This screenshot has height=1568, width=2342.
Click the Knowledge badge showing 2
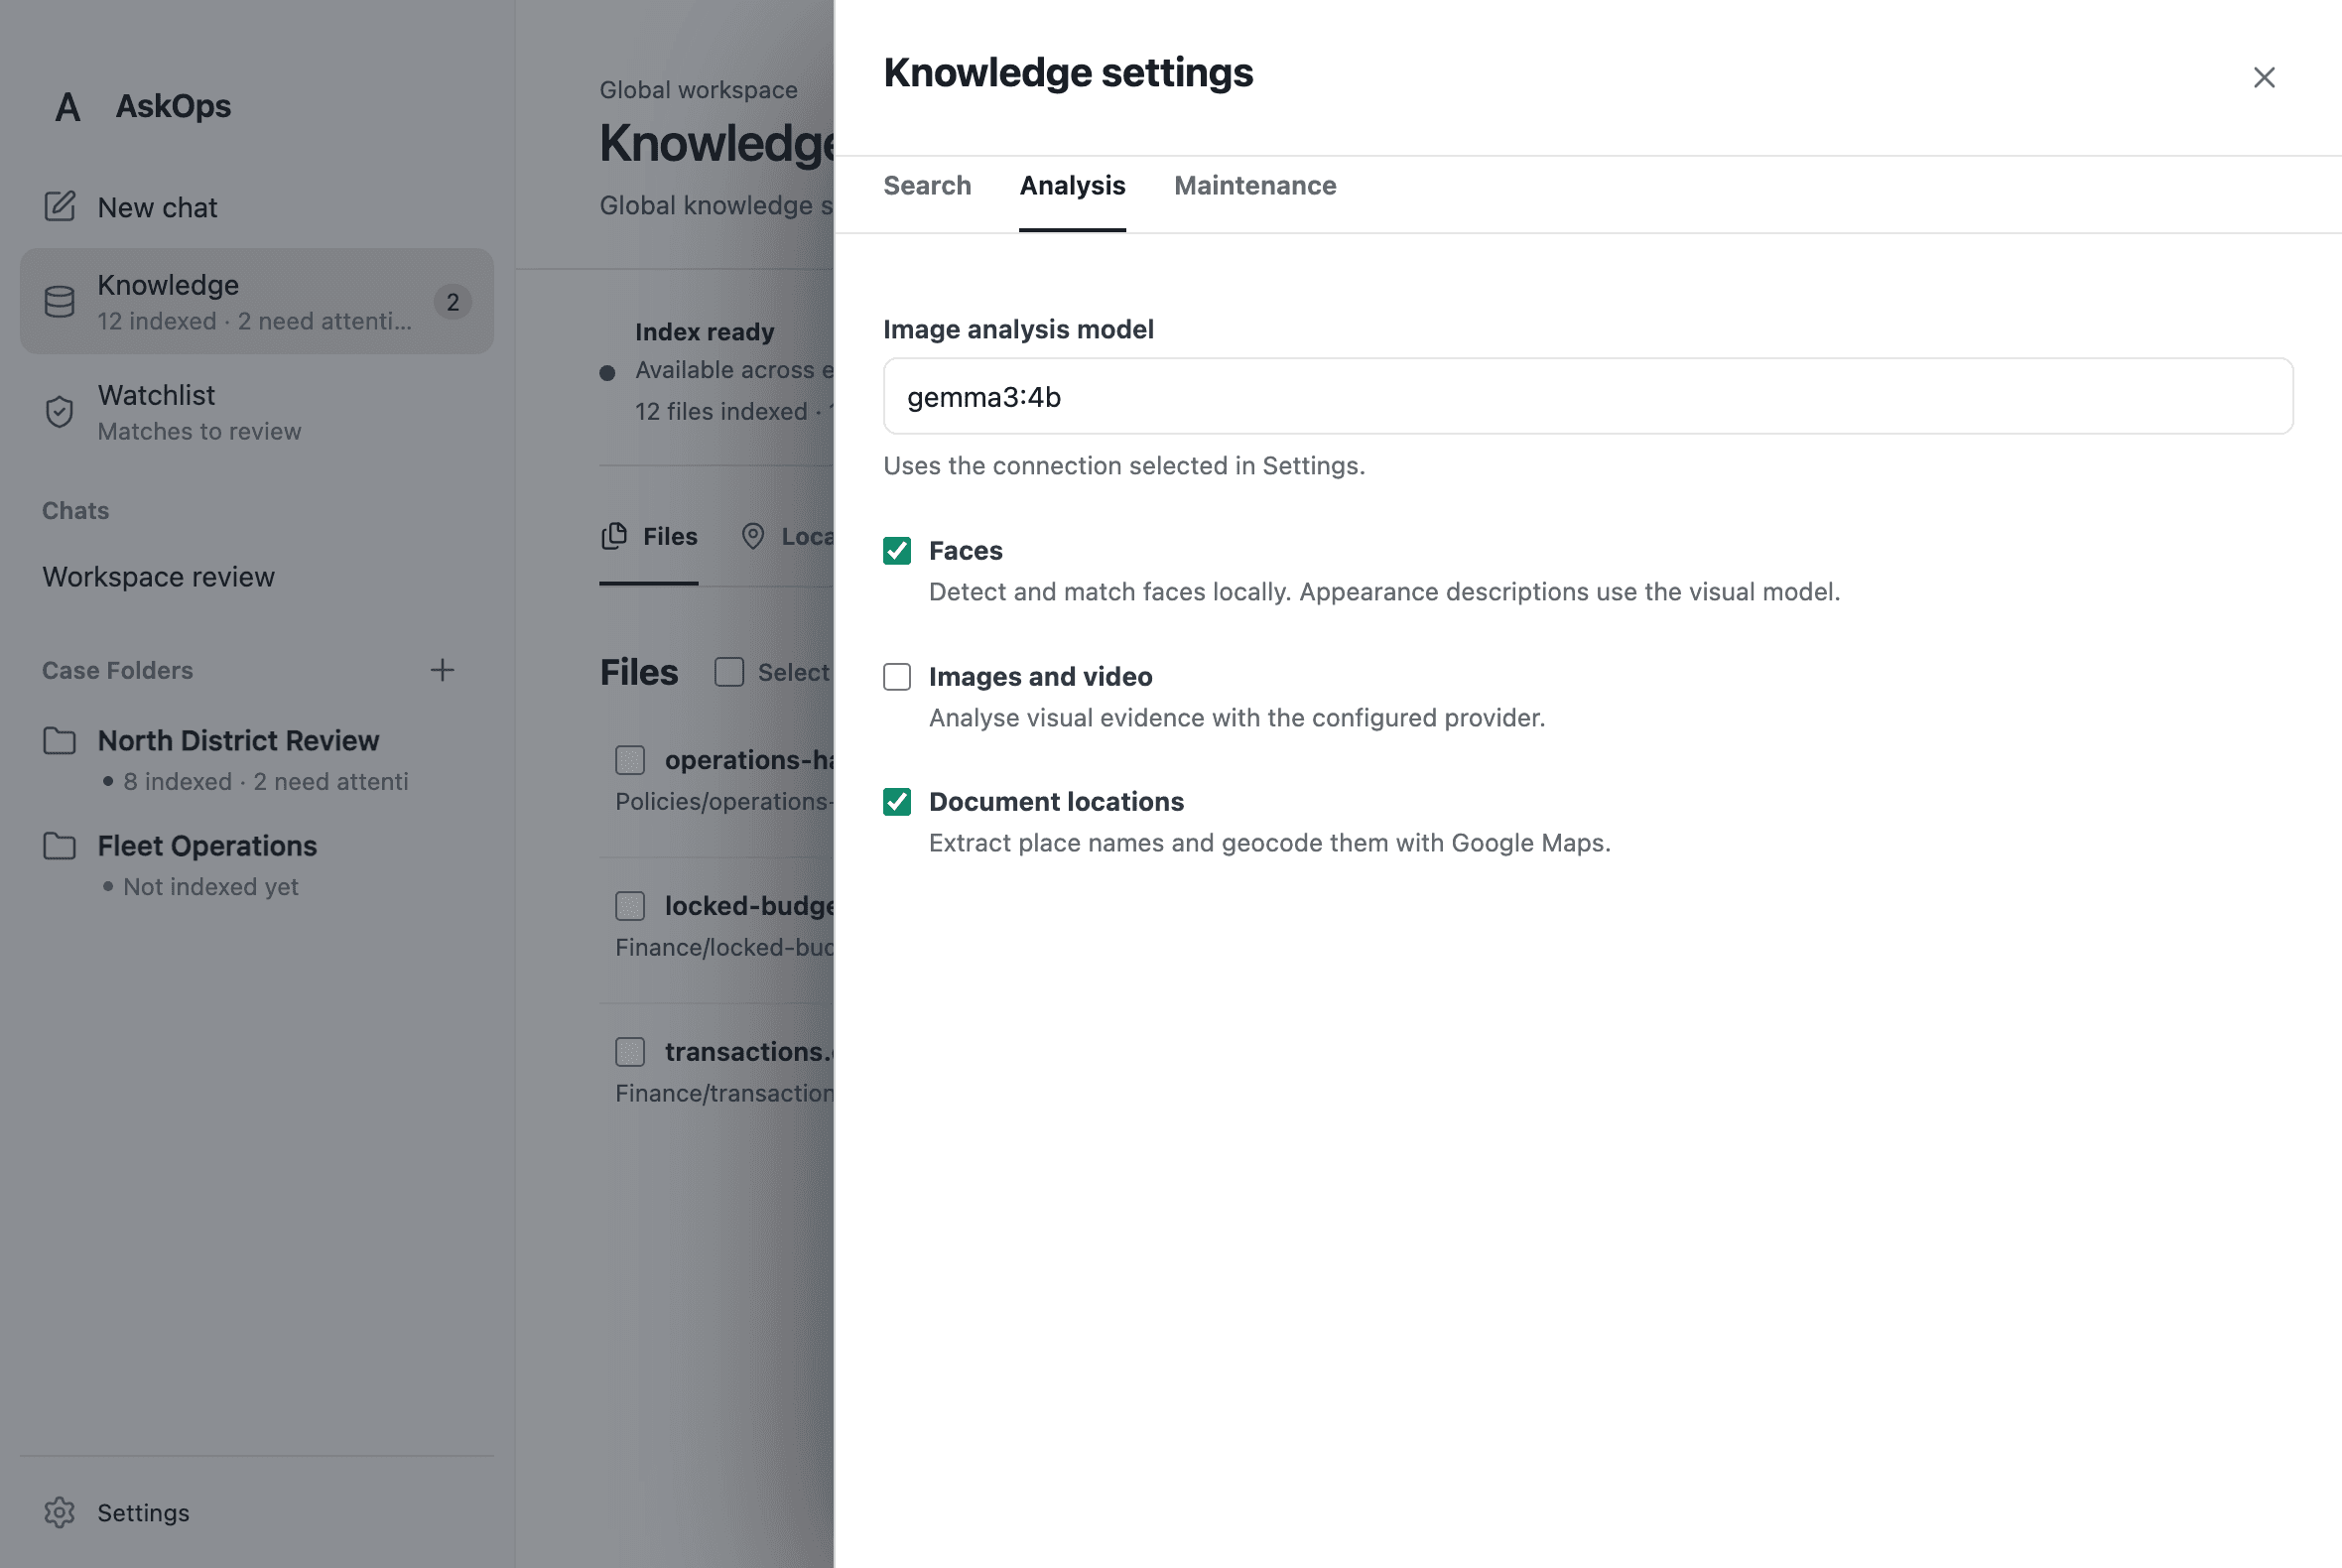pos(453,302)
